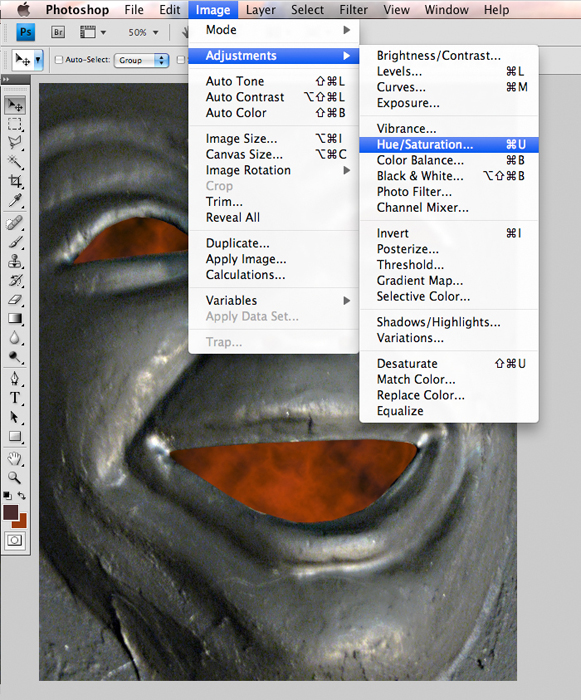581x700 pixels.
Task: Expand the Variables submenu
Action: click(273, 300)
